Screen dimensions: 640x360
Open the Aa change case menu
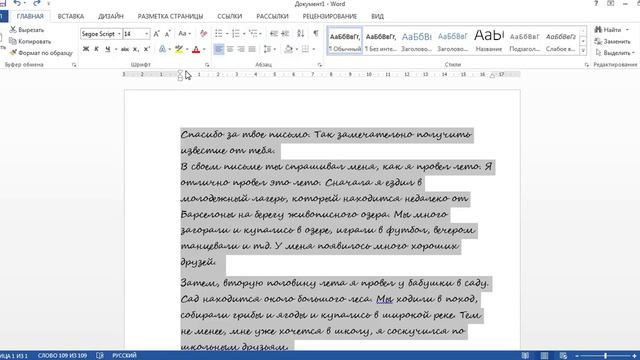click(184, 34)
